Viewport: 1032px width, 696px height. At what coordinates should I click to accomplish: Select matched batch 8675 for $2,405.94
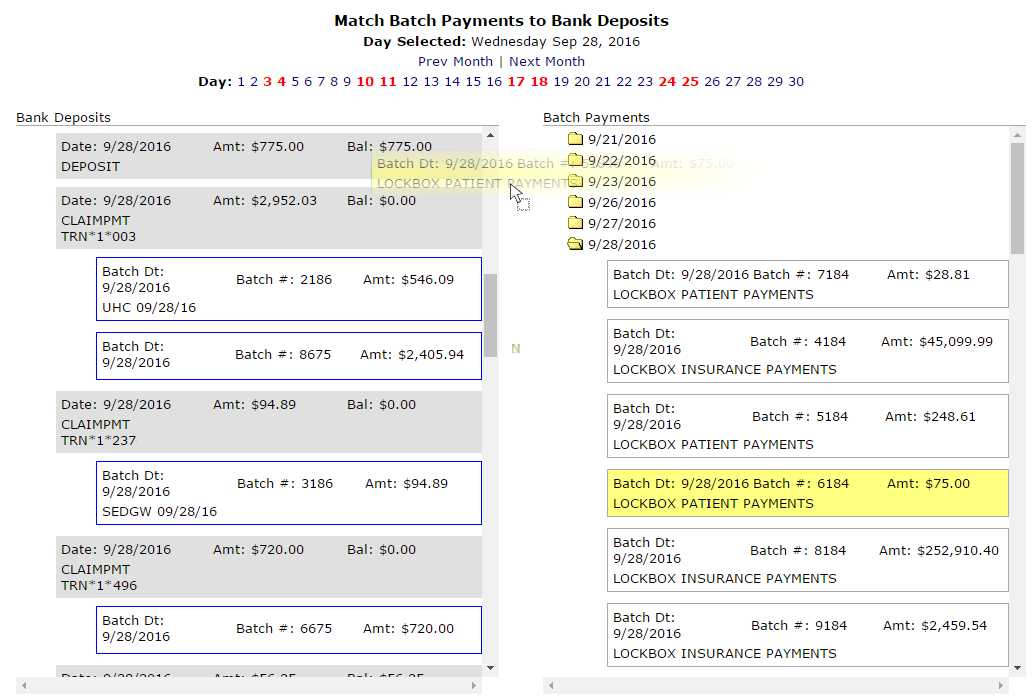289,356
